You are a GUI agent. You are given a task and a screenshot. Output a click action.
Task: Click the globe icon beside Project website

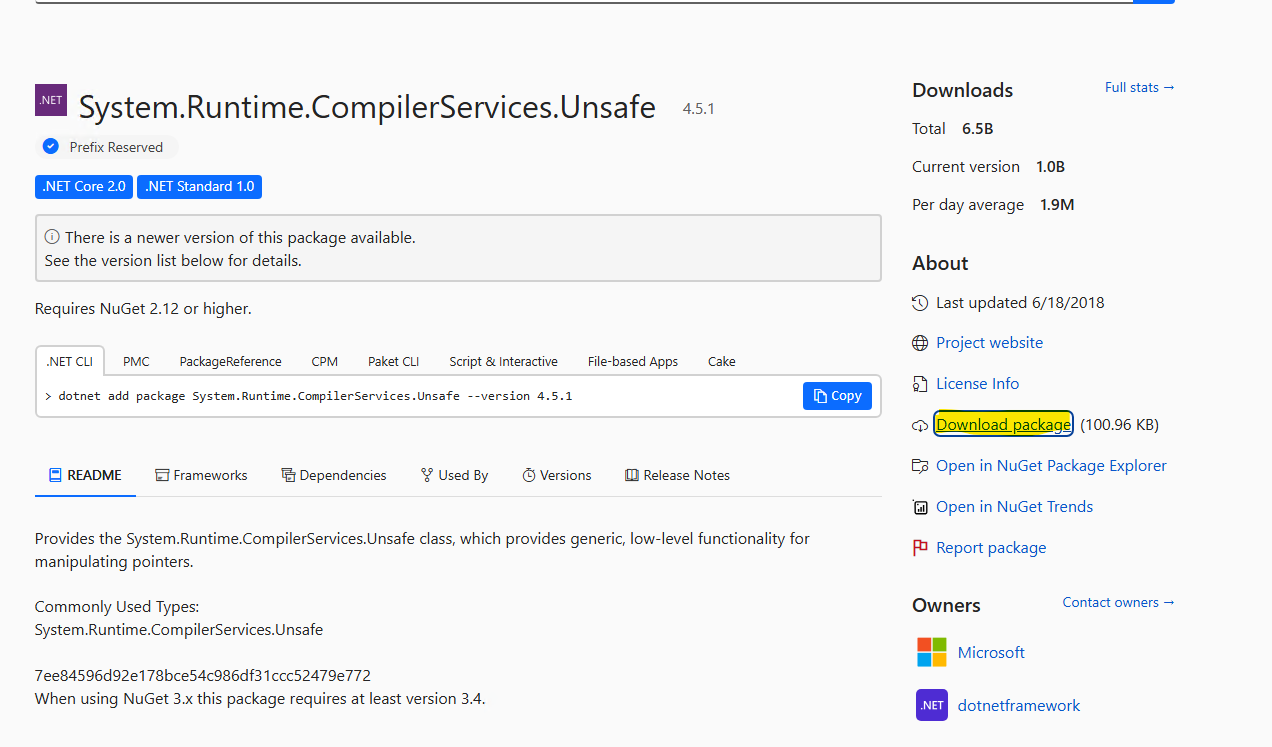coord(919,342)
